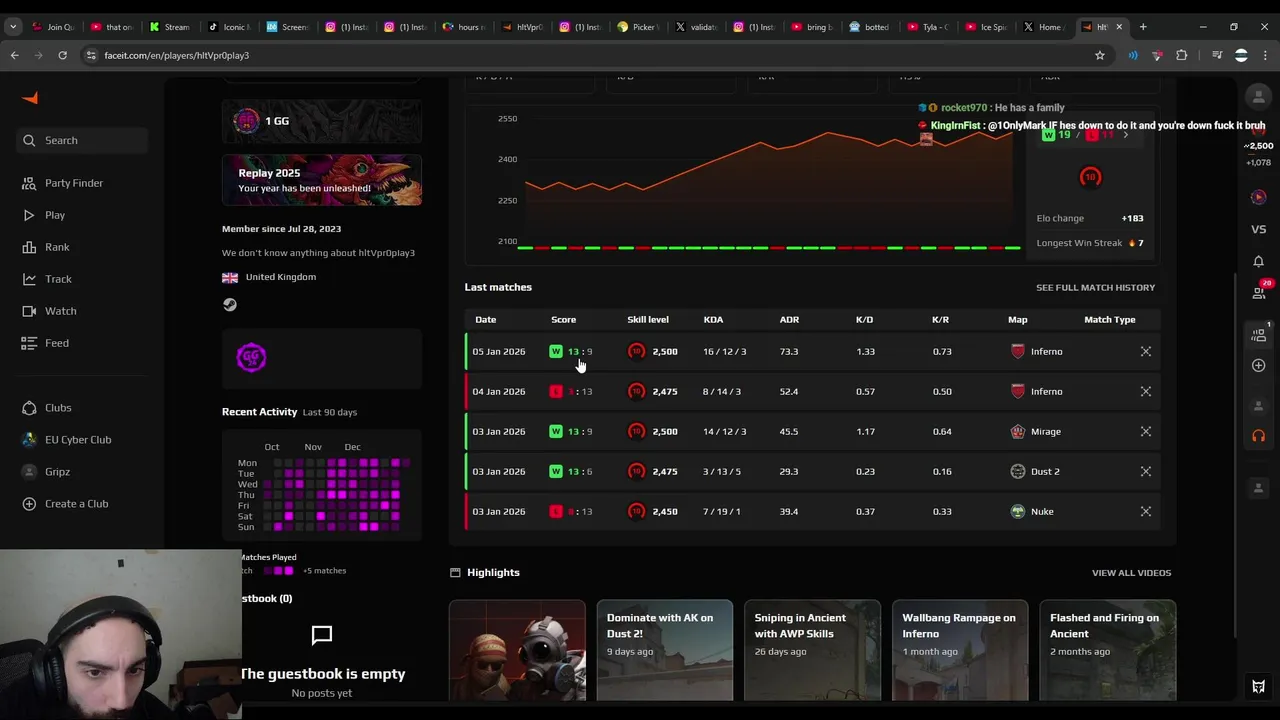Open the Gripz club entry
Image resolution: width=1280 pixels, height=720 pixels.
[45, 472]
